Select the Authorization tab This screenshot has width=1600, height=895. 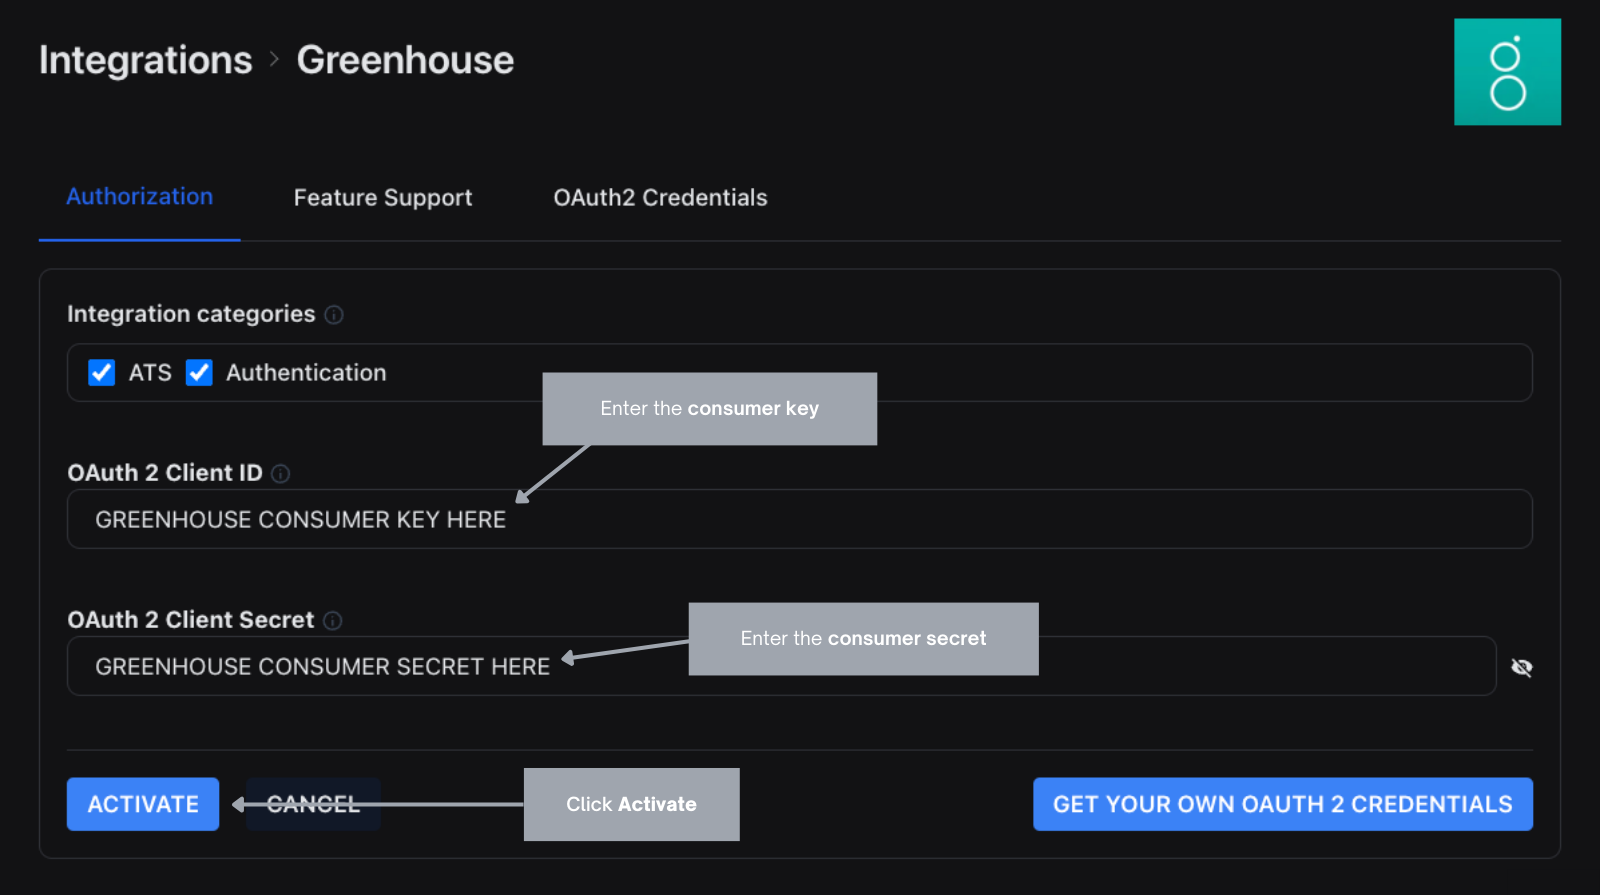pos(140,197)
